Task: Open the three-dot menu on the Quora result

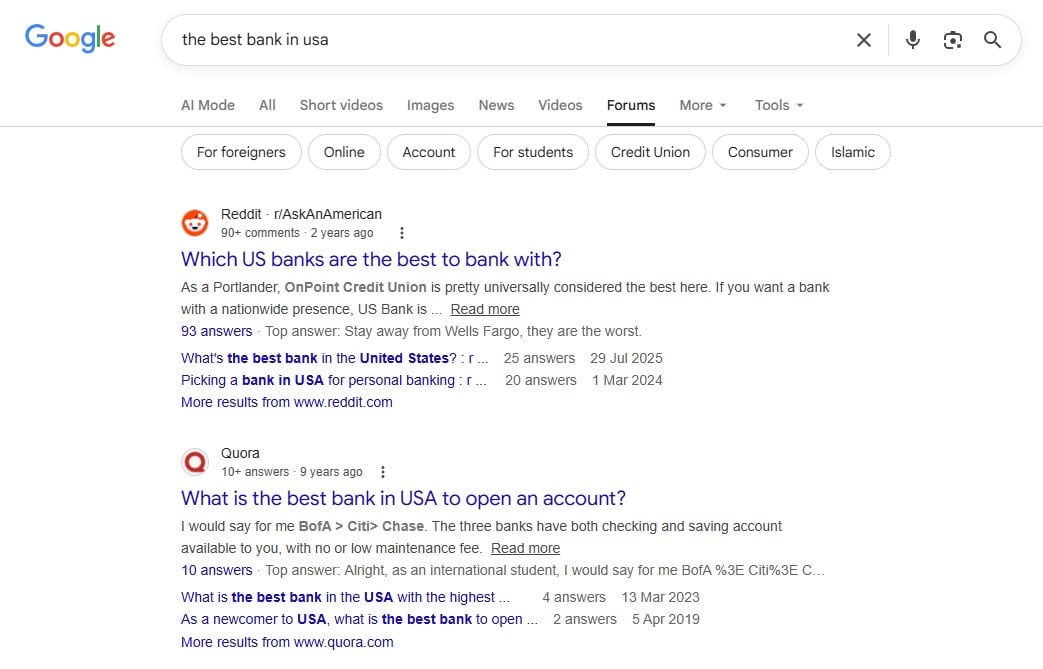Action: (383, 470)
